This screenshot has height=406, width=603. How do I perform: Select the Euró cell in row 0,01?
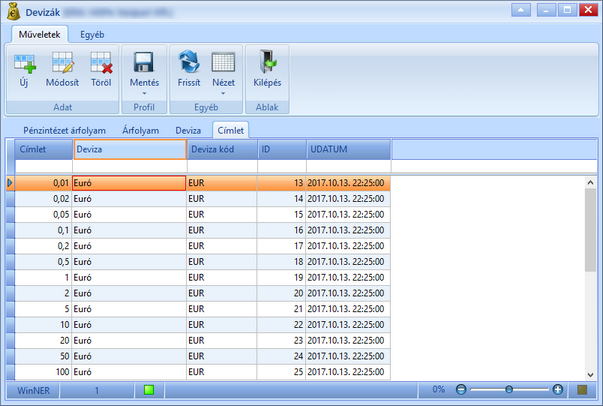point(129,183)
